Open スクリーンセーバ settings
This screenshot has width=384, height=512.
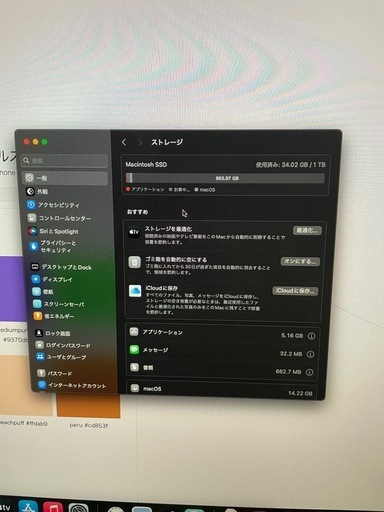click(58, 304)
